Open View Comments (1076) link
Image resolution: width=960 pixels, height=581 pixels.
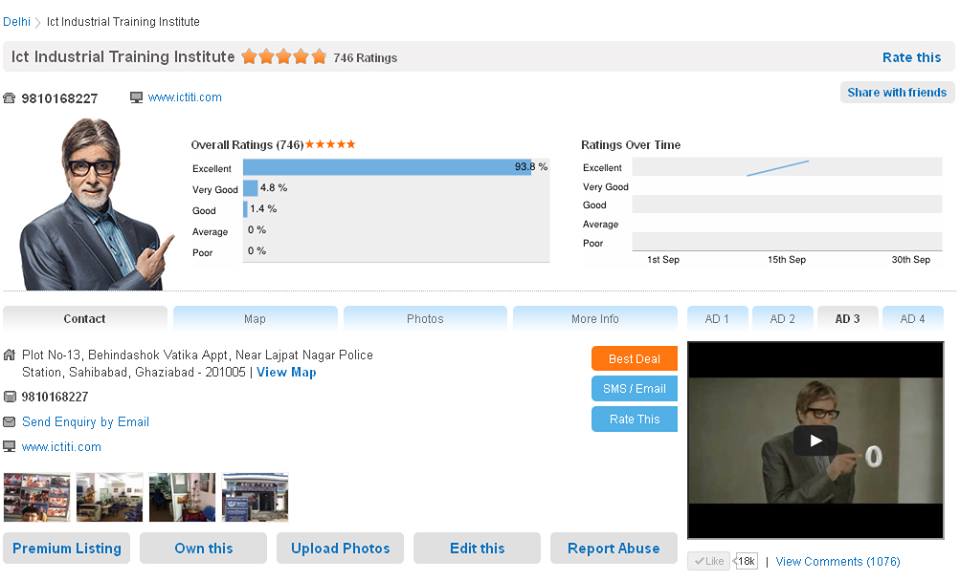[x=838, y=561]
